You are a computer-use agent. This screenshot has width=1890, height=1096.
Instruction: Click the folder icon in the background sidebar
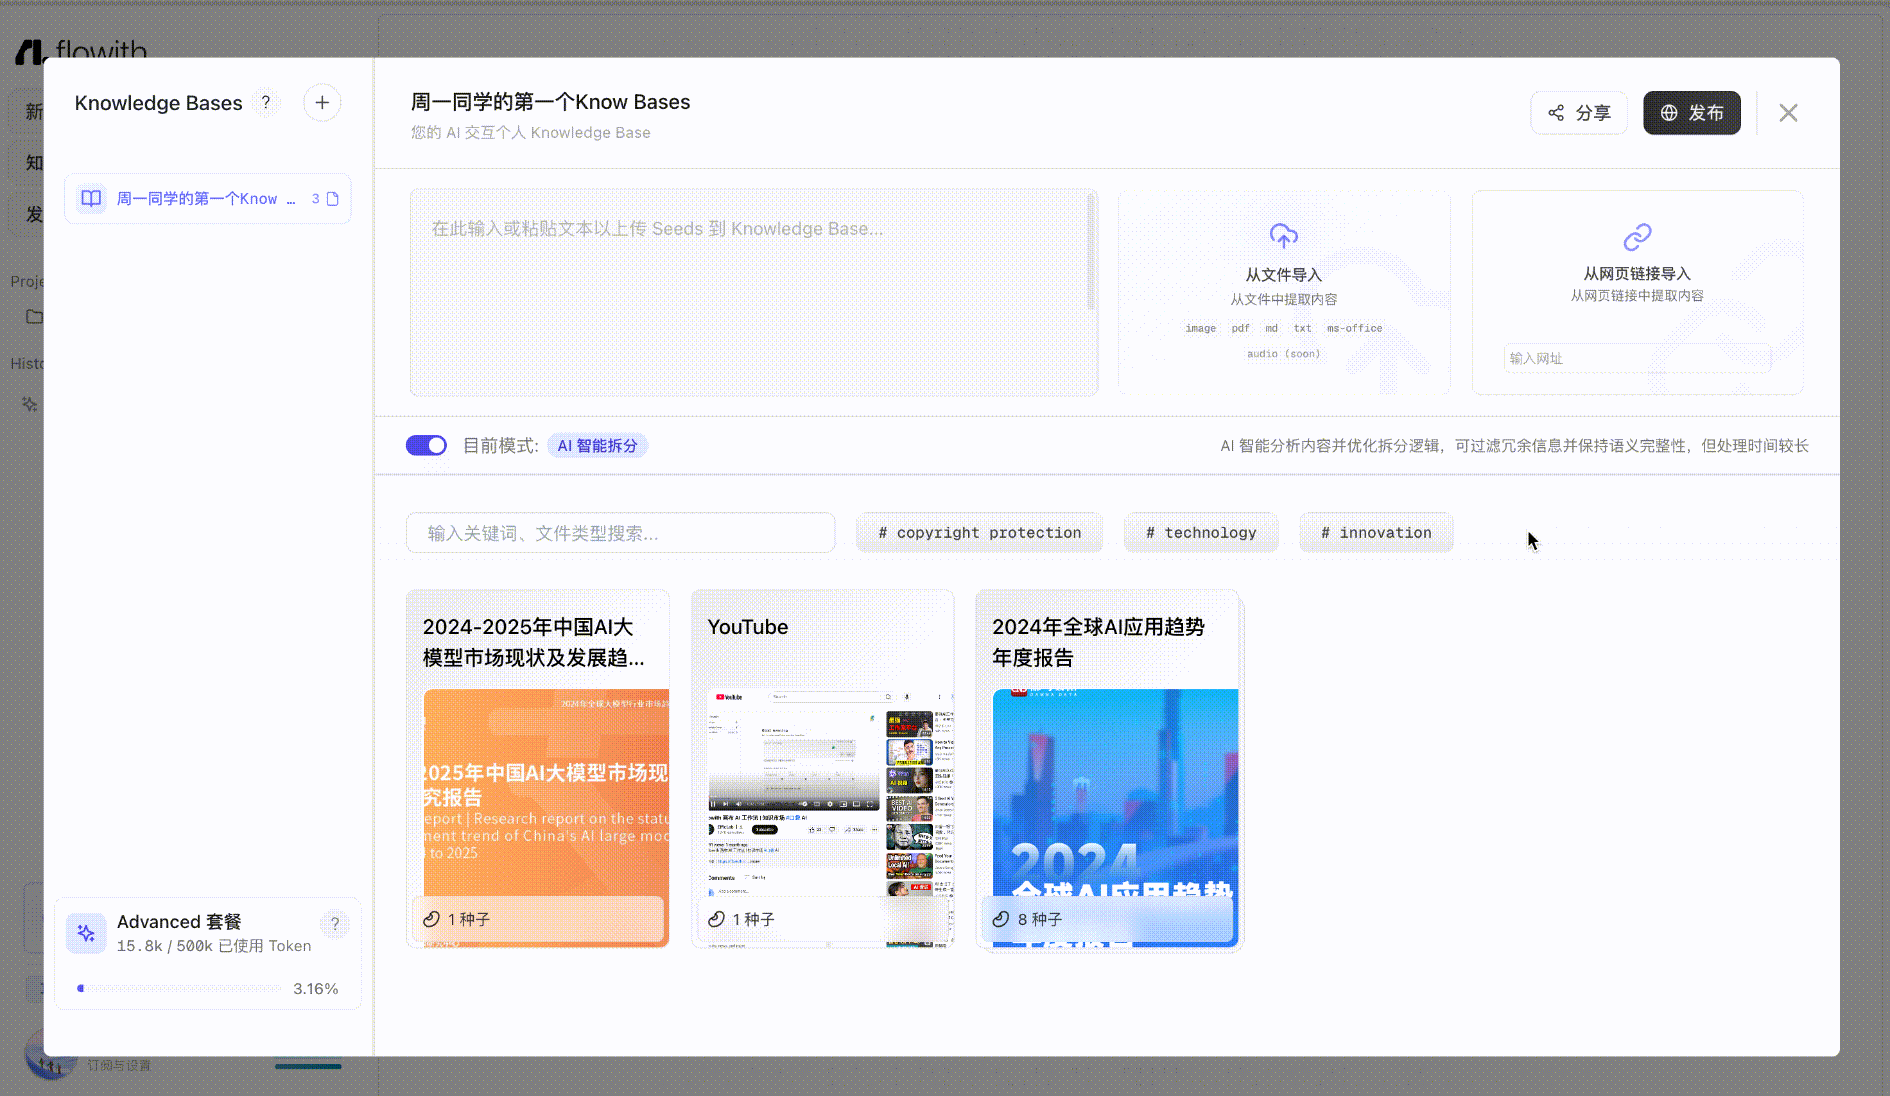click(34, 317)
